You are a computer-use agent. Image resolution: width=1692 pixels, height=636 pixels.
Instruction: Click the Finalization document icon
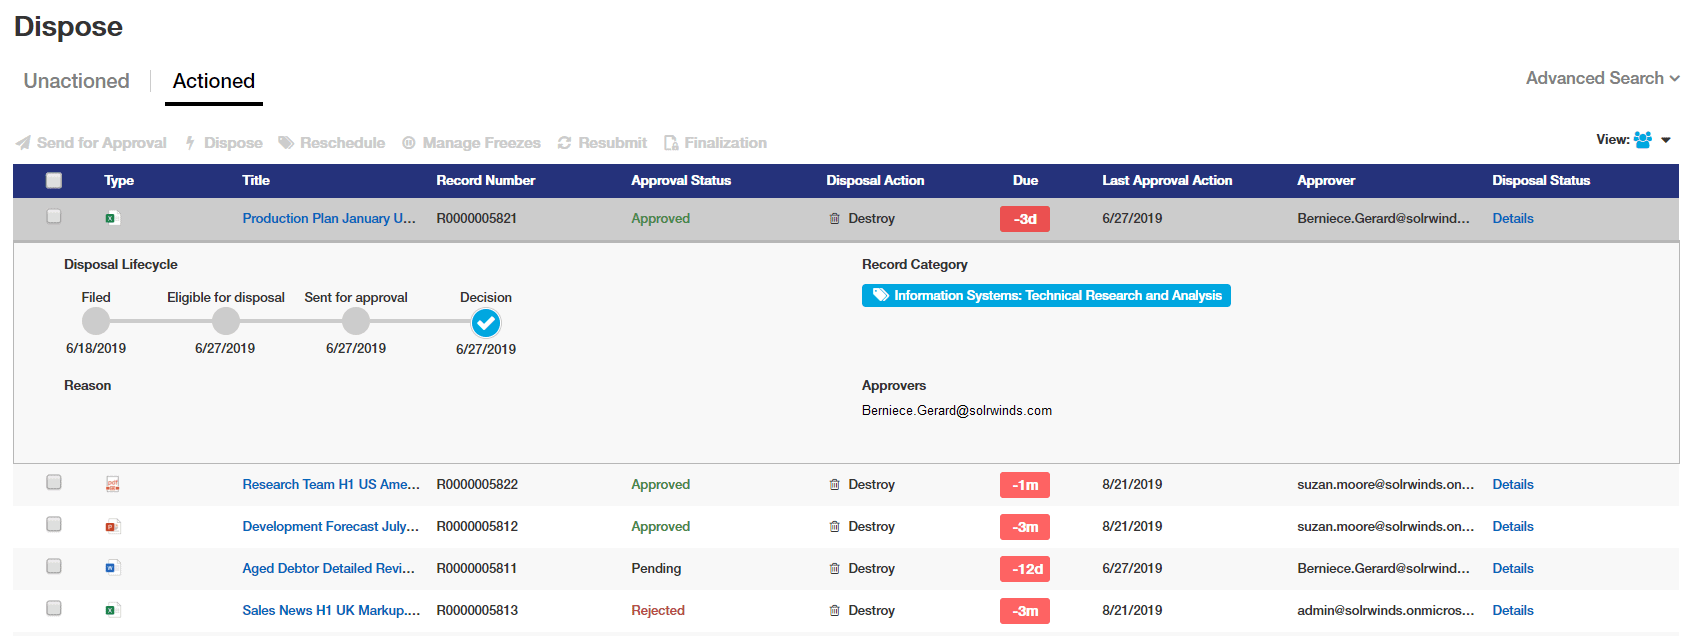pos(671,143)
